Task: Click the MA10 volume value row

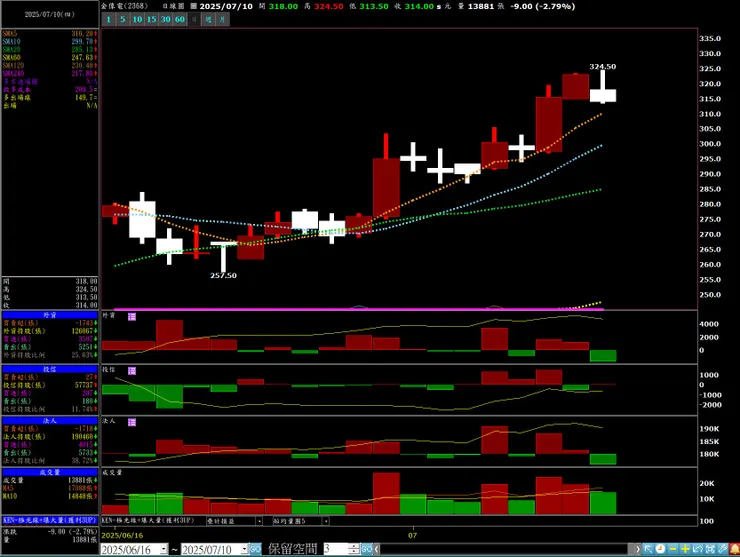Action: coord(50,496)
